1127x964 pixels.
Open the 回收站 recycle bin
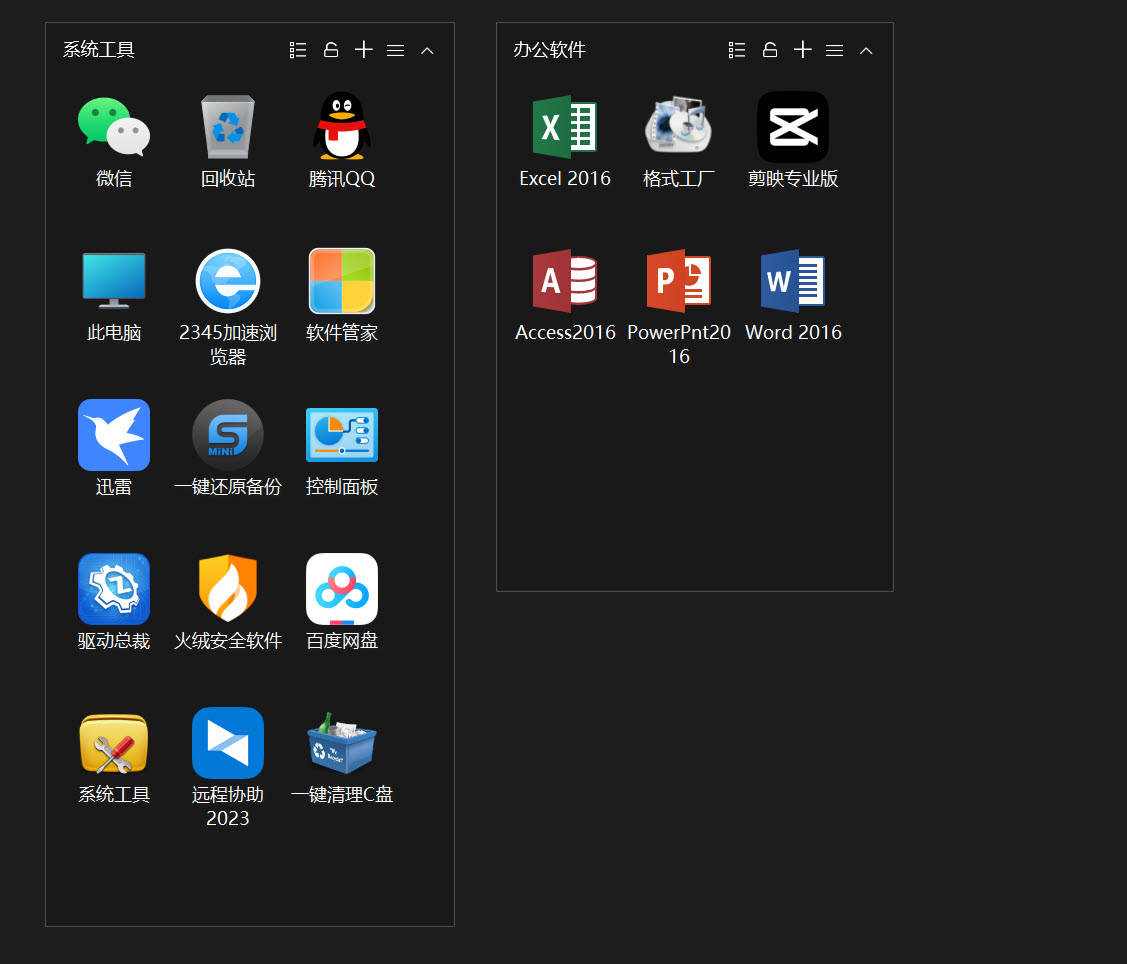[x=228, y=127]
